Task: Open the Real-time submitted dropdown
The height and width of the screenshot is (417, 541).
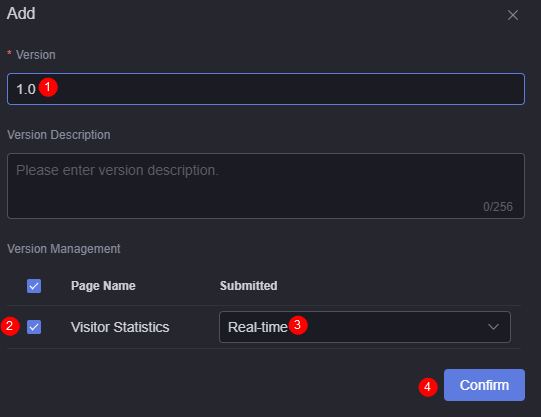Action: coord(365,327)
